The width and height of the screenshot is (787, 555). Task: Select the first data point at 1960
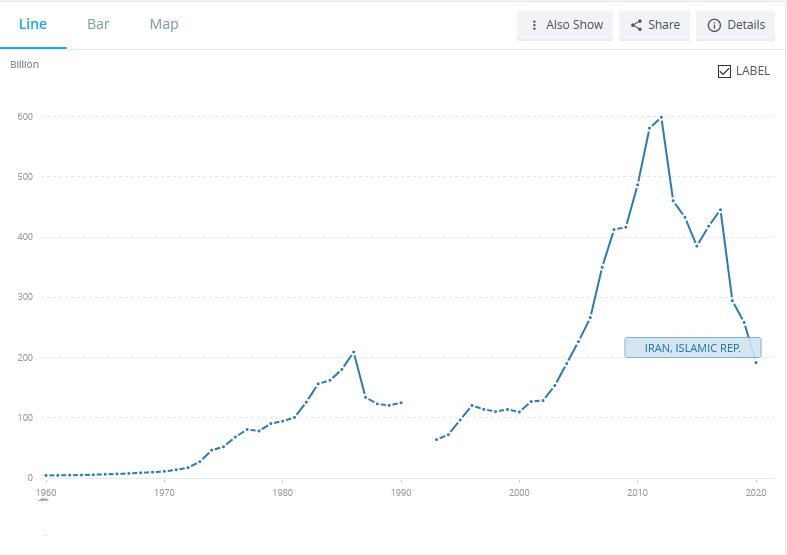click(46, 475)
